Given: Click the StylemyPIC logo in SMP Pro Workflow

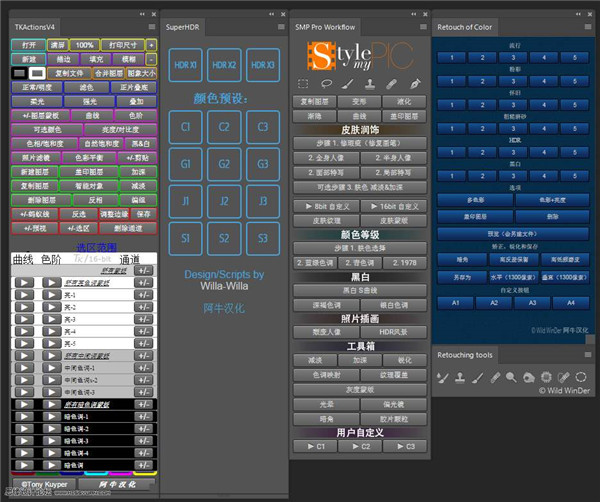Looking at the screenshot, I should [360, 56].
